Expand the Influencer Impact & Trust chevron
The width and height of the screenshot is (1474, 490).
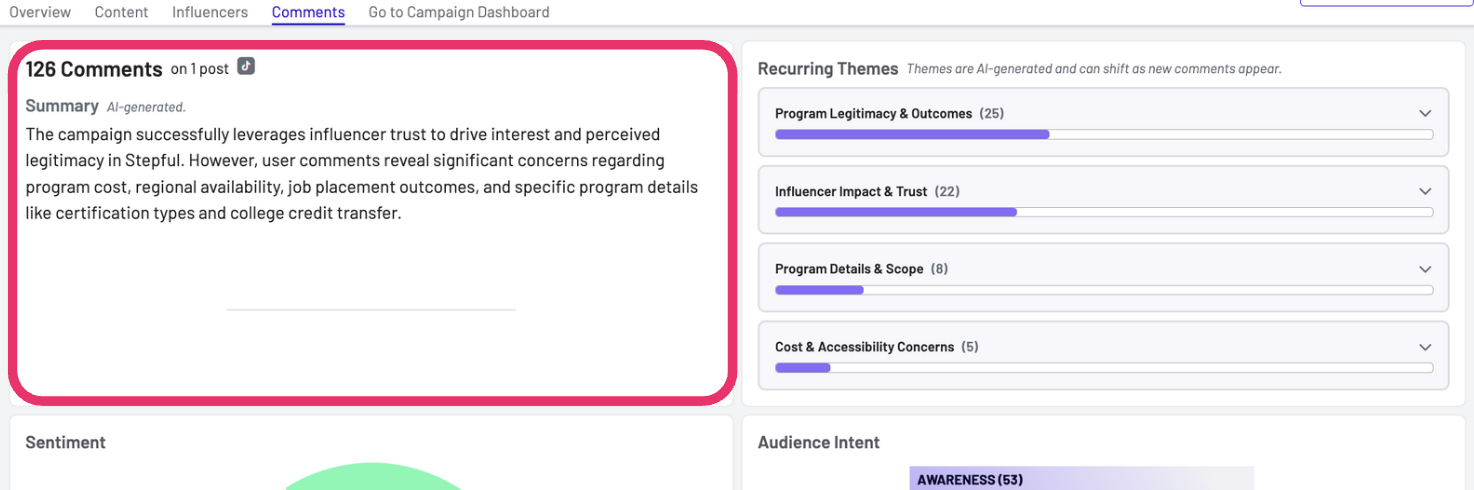tap(1425, 191)
